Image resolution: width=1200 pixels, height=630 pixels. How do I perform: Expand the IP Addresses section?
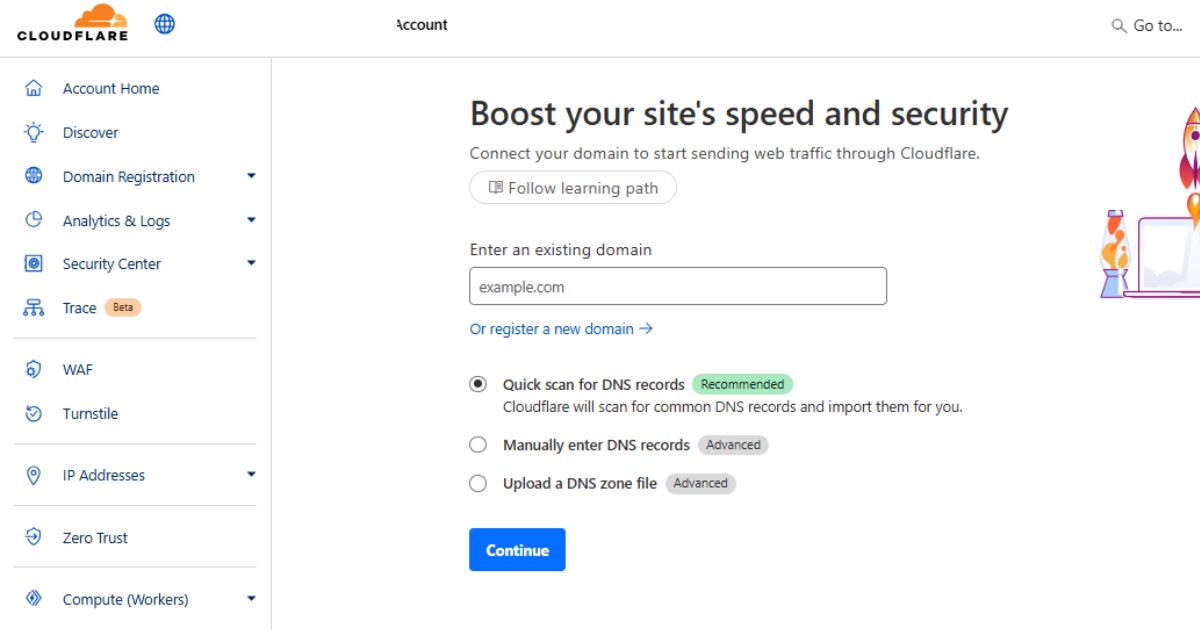251,475
